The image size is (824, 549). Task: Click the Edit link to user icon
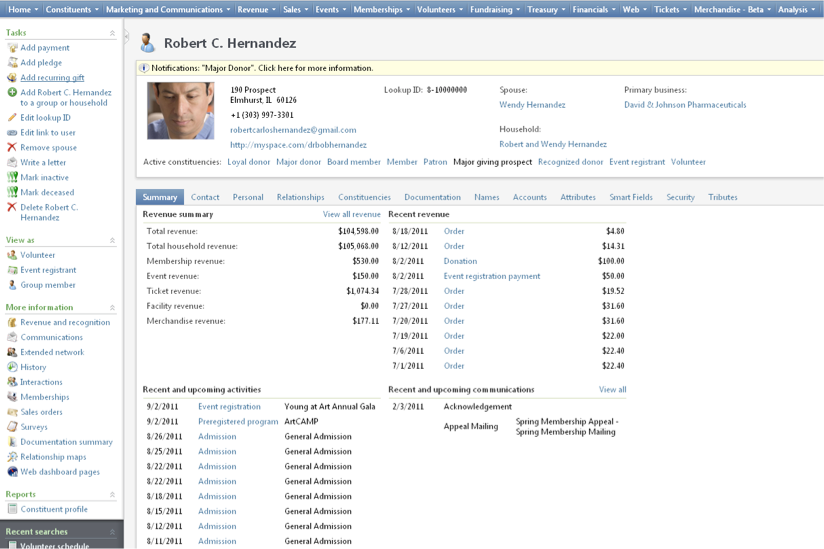click(12, 133)
